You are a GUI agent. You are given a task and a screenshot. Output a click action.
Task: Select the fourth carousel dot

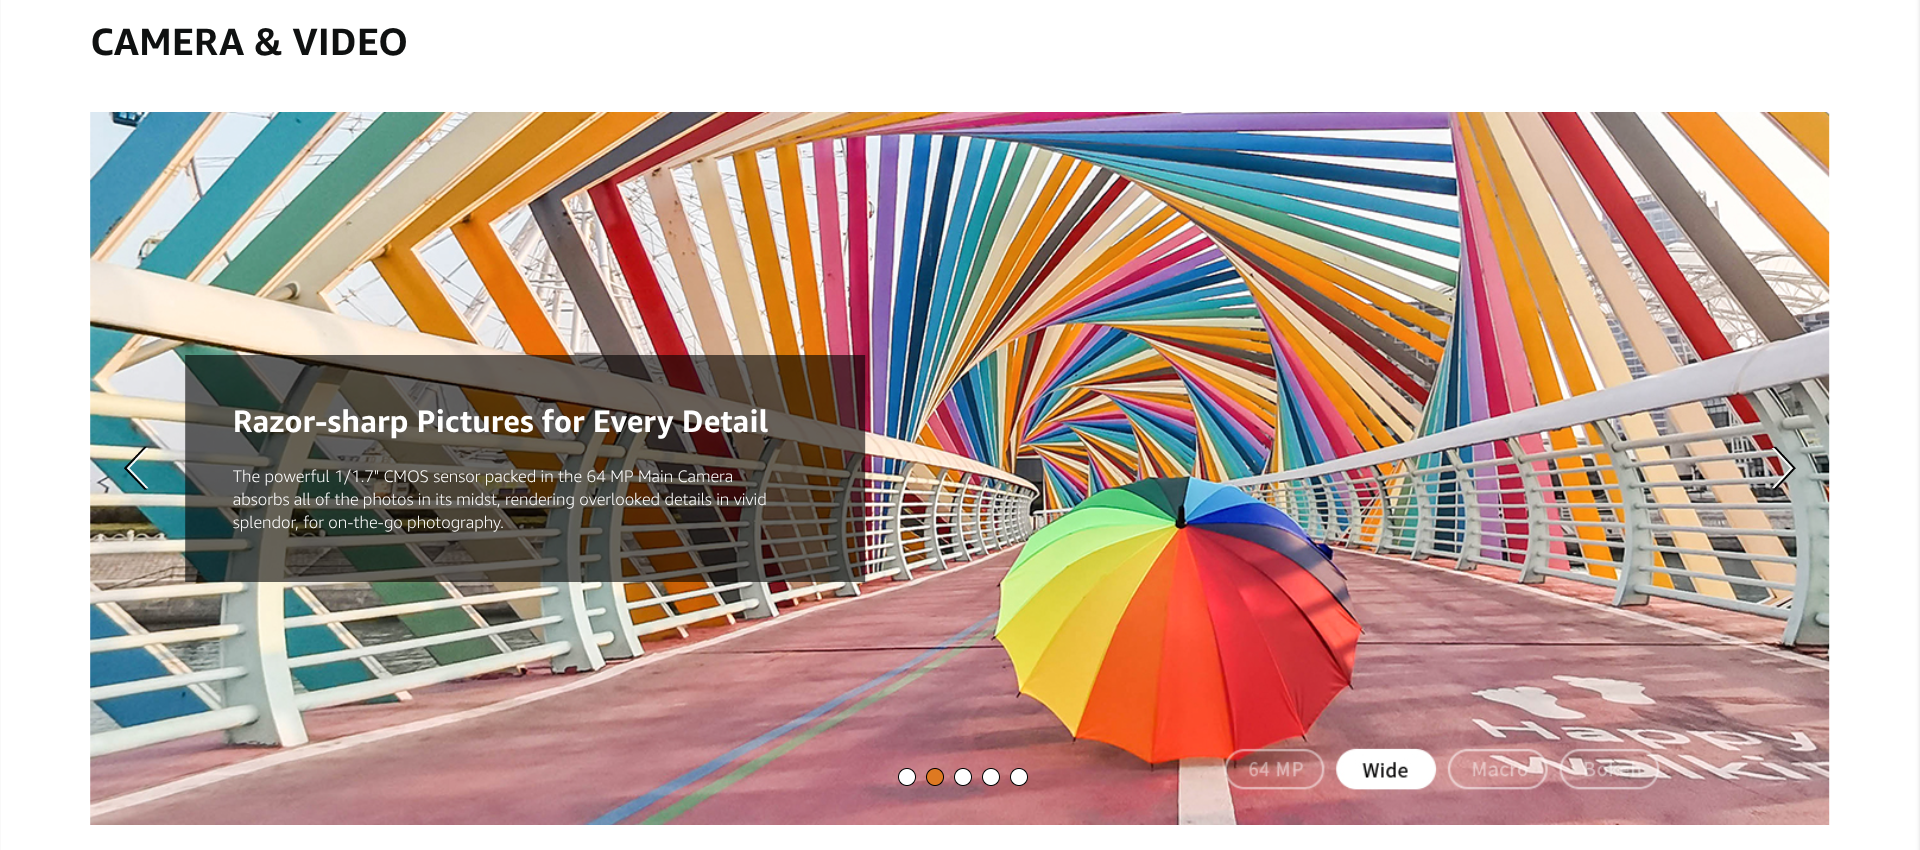[991, 777]
